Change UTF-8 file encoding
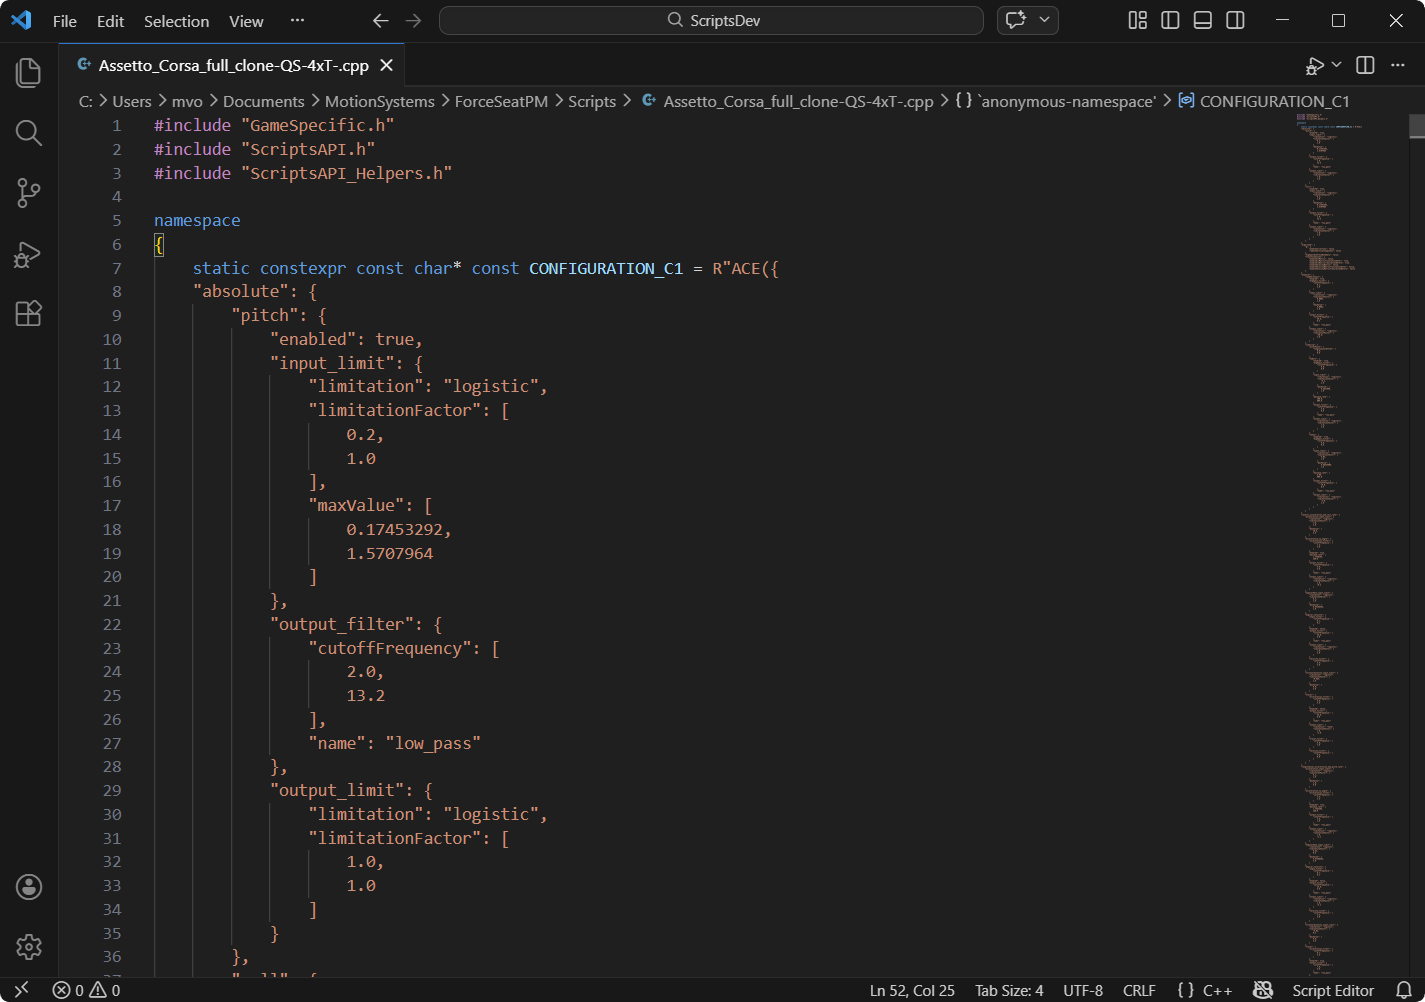 1083,990
